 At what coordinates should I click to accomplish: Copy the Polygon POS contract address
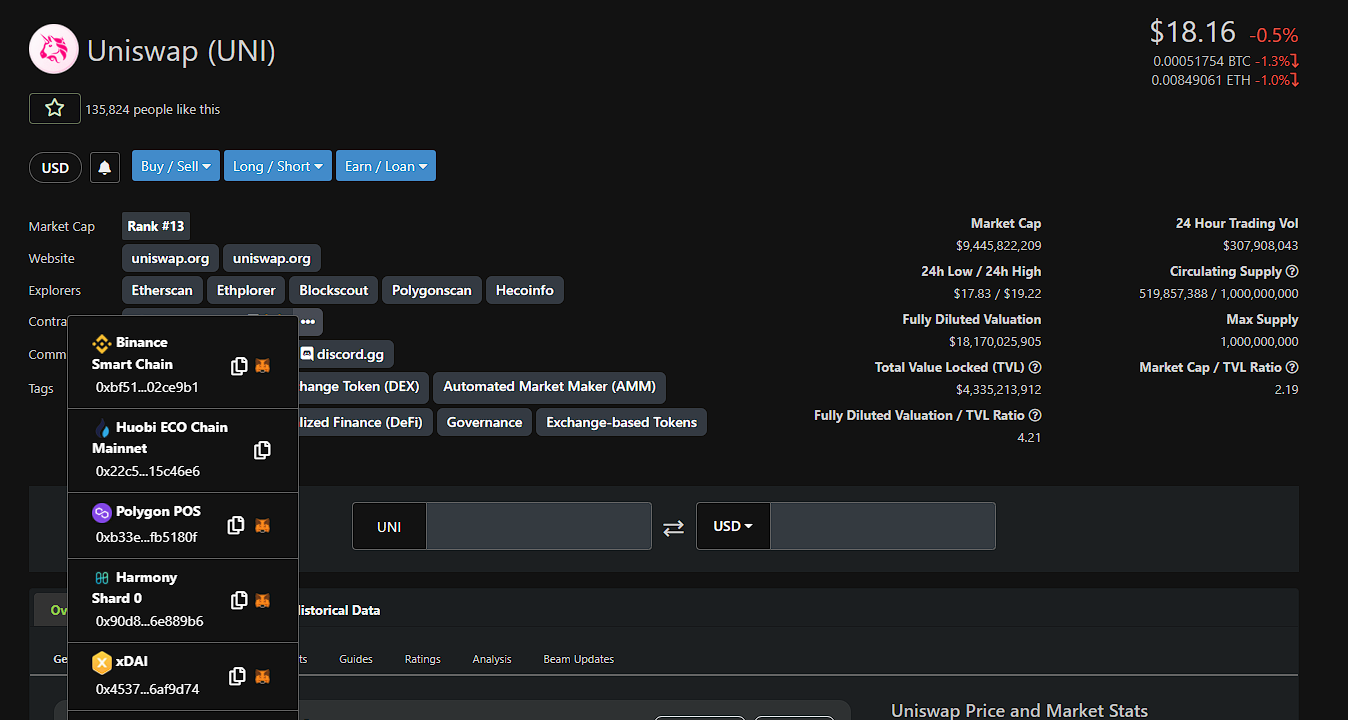[x=237, y=525]
